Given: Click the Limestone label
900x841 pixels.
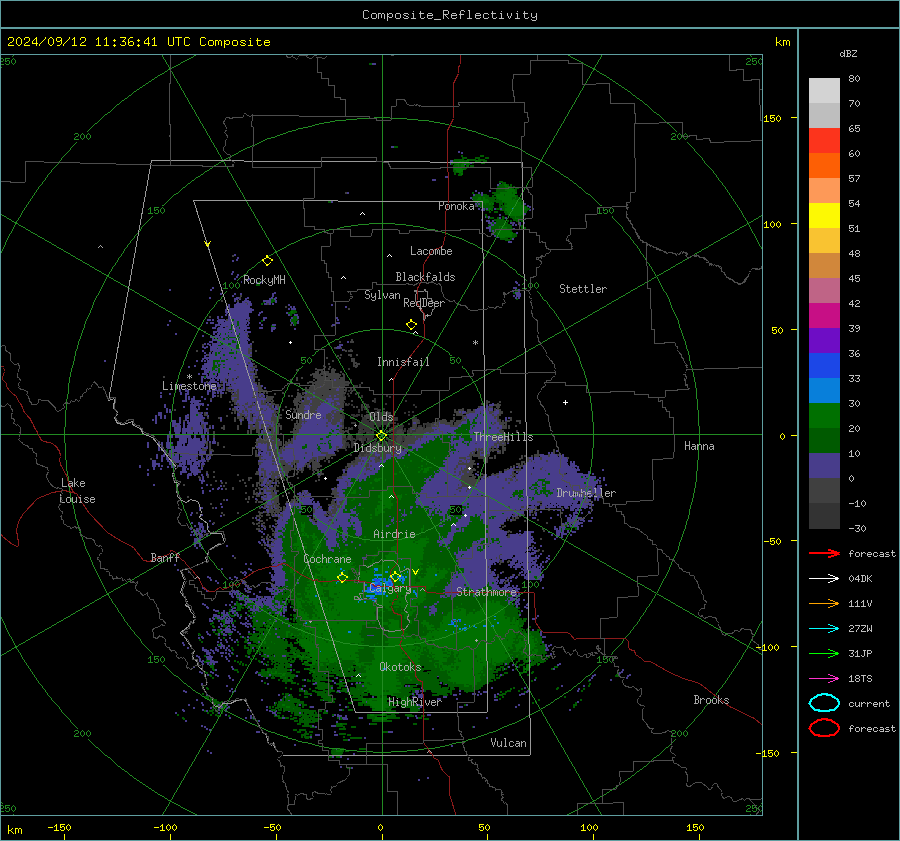Looking at the screenshot, I should (x=189, y=386).
